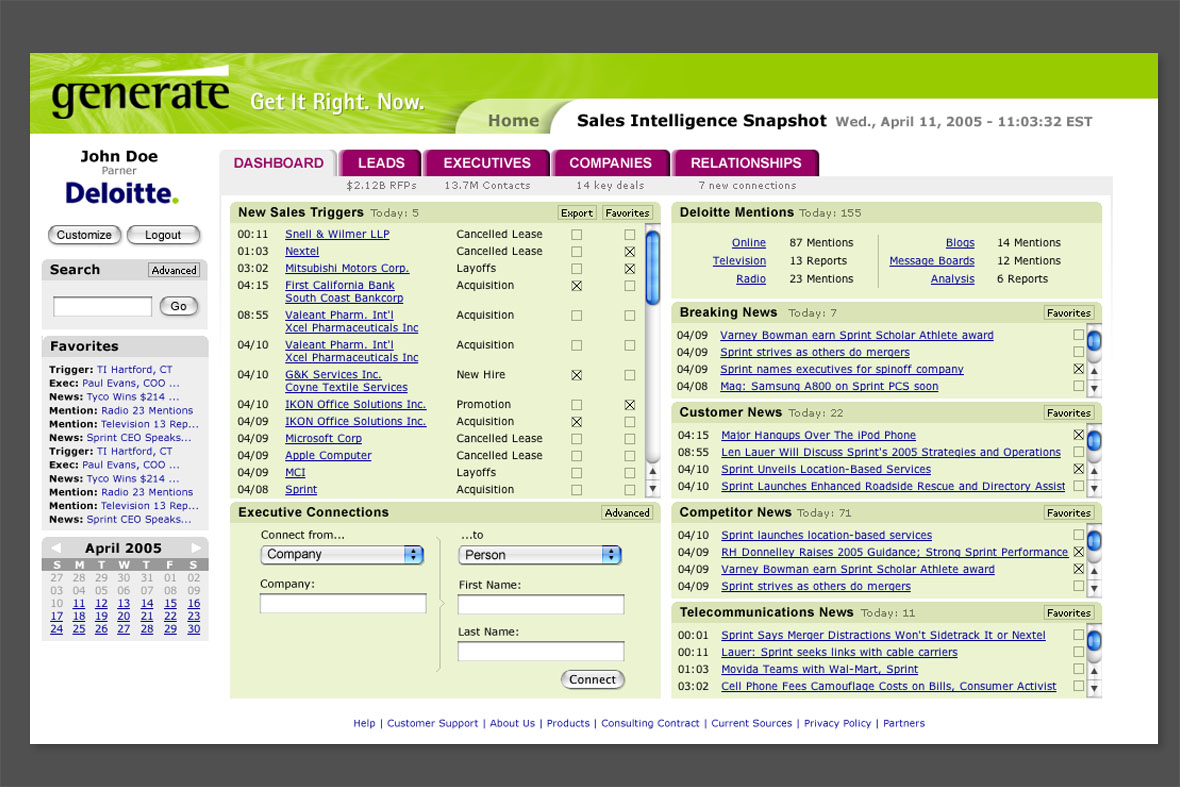Image resolution: width=1180 pixels, height=787 pixels.
Task: Click the generate logo
Action: [140, 93]
